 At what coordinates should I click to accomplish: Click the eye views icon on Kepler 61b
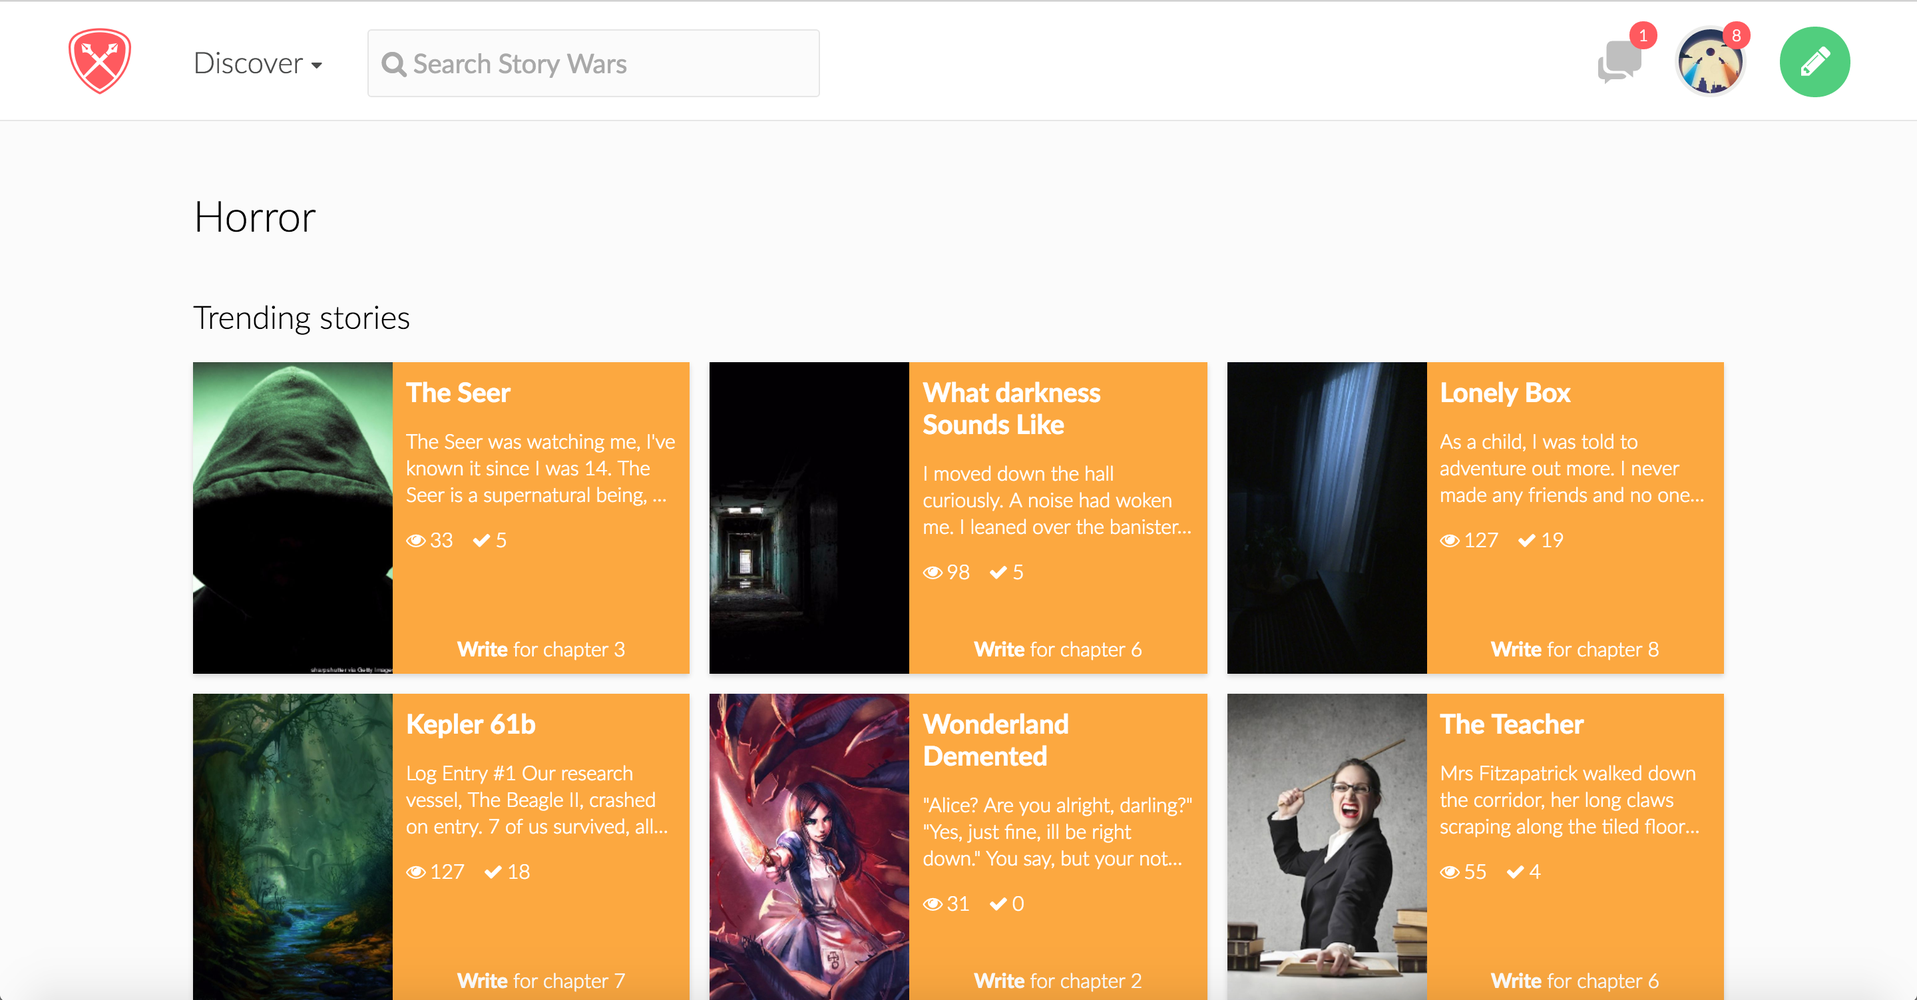[416, 873]
